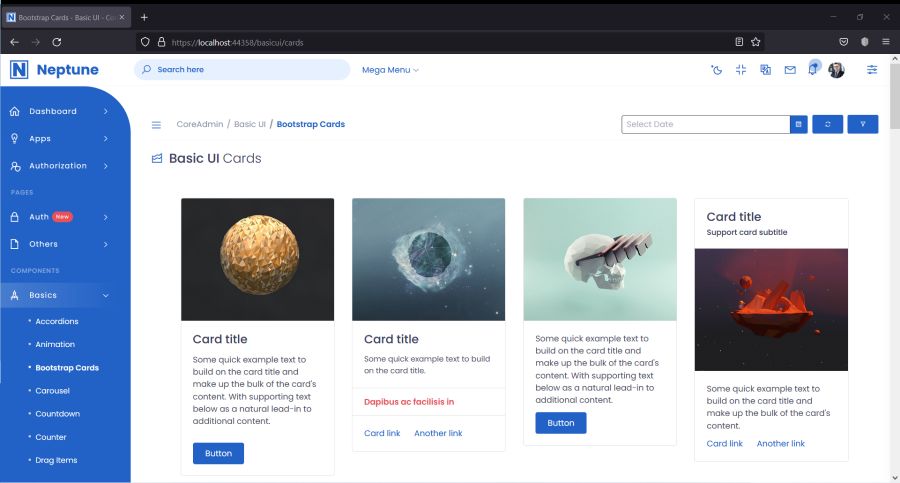Reload the page in browser

[x=57, y=42]
